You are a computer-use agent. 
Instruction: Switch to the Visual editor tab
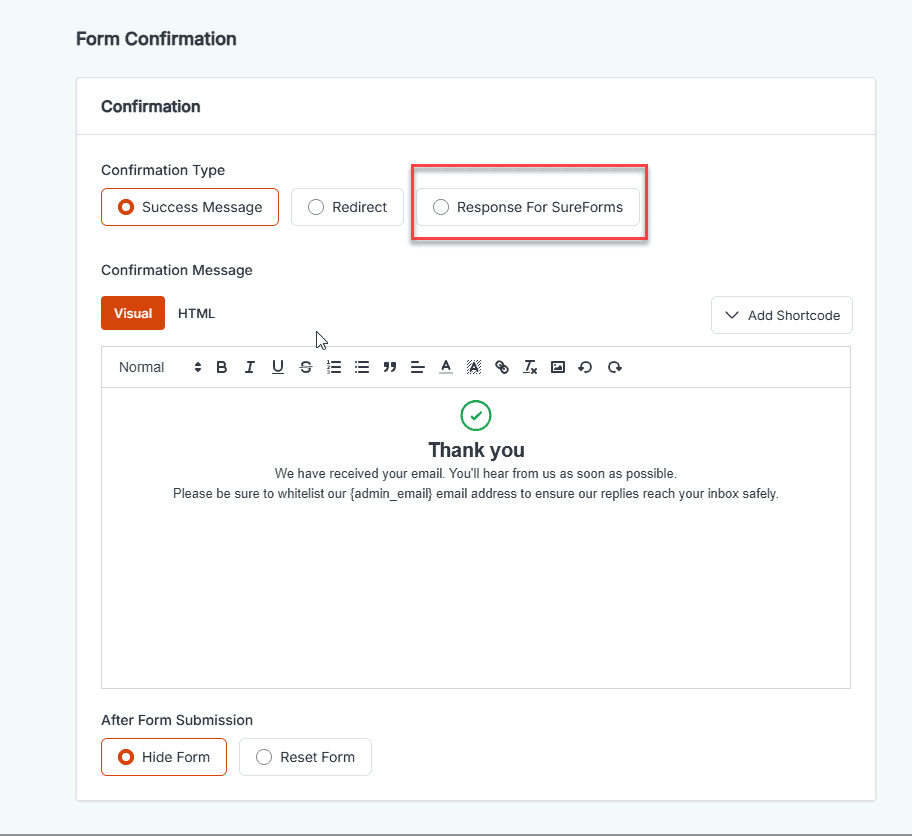133,313
